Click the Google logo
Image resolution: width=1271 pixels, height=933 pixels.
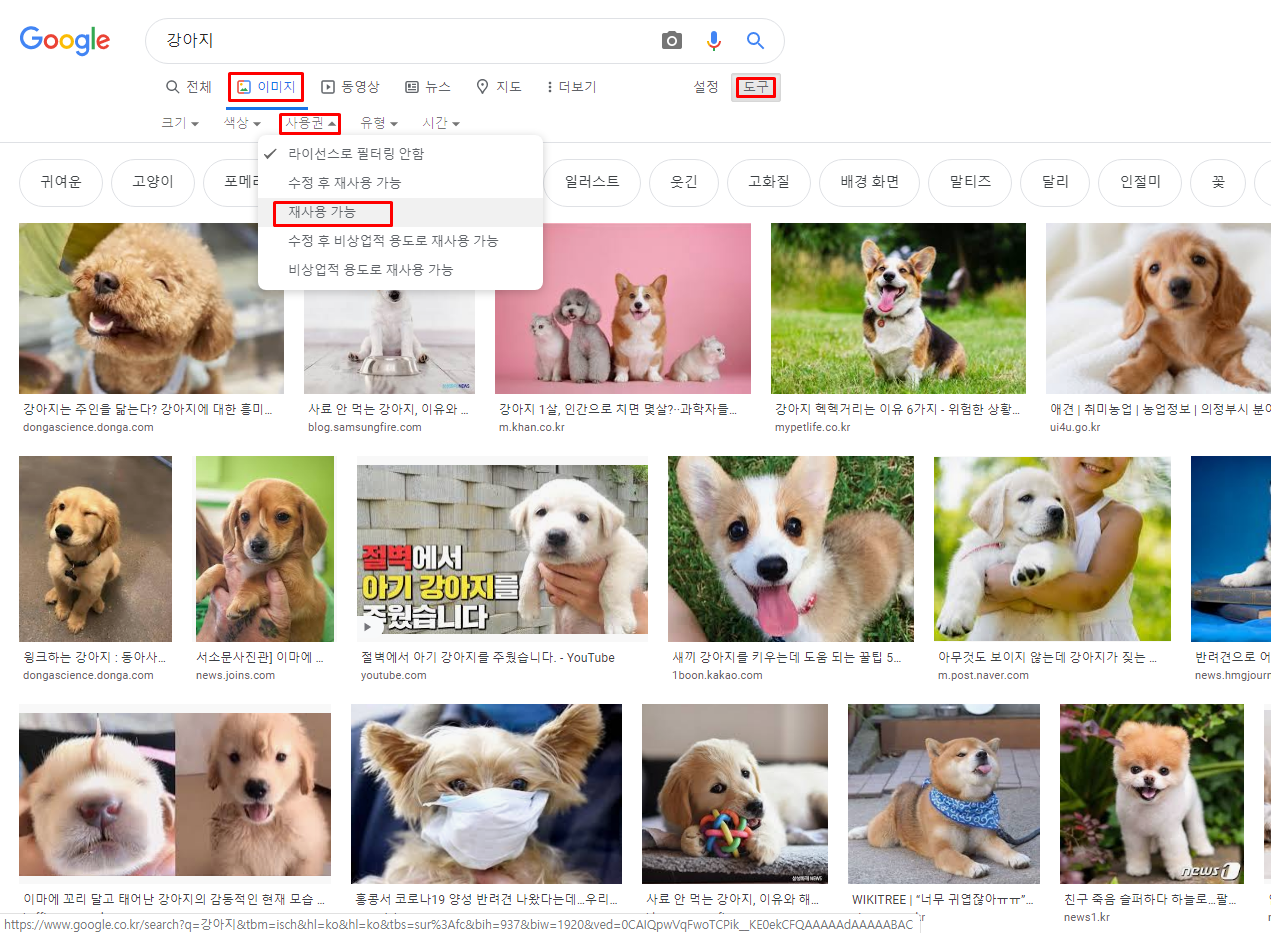pos(65,40)
